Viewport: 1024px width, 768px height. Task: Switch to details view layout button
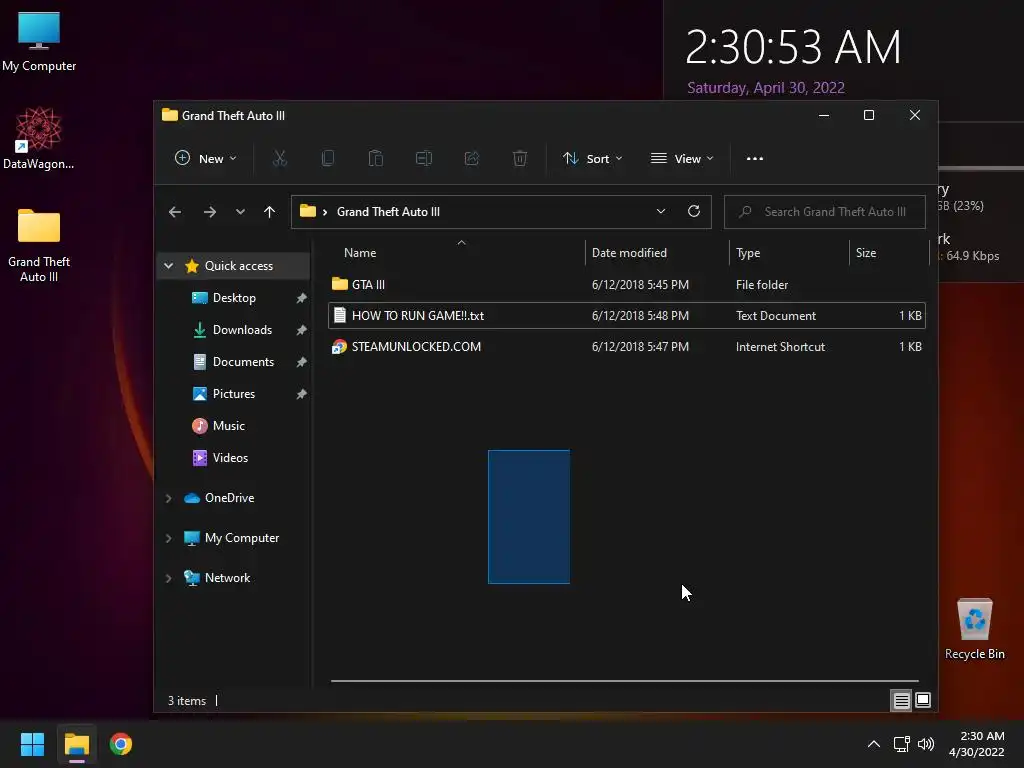[901, 701]
